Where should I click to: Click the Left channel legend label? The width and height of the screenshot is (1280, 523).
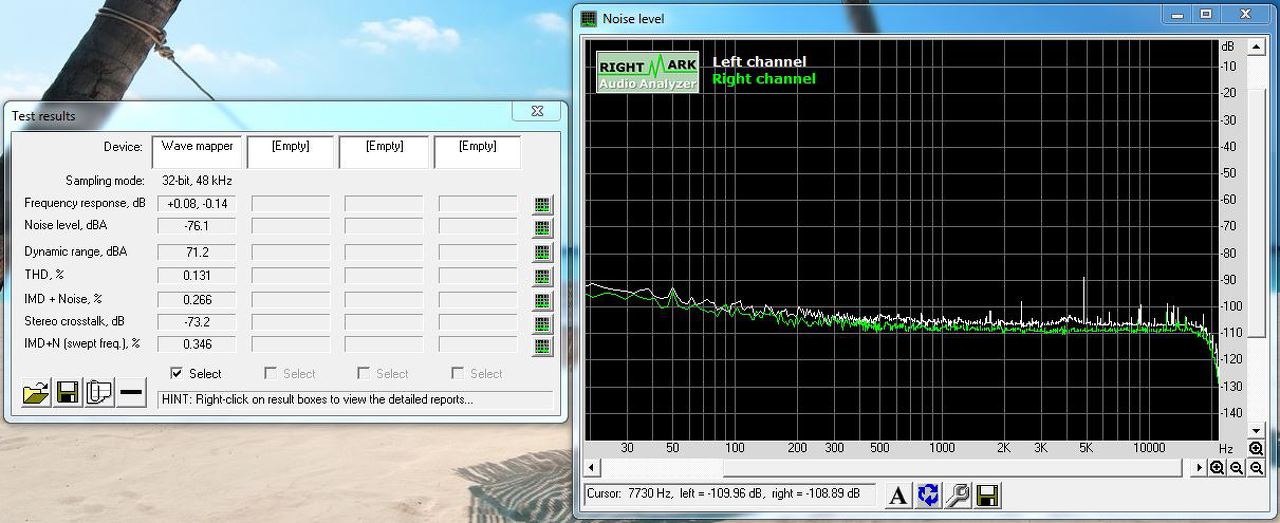coord(759,62)
